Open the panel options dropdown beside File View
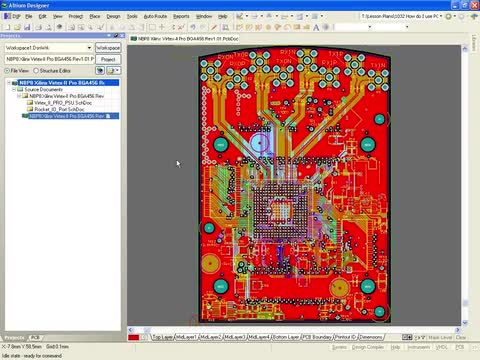Image resolution: width=480 pixels, height=360 pixels. [x=113, y=71]
